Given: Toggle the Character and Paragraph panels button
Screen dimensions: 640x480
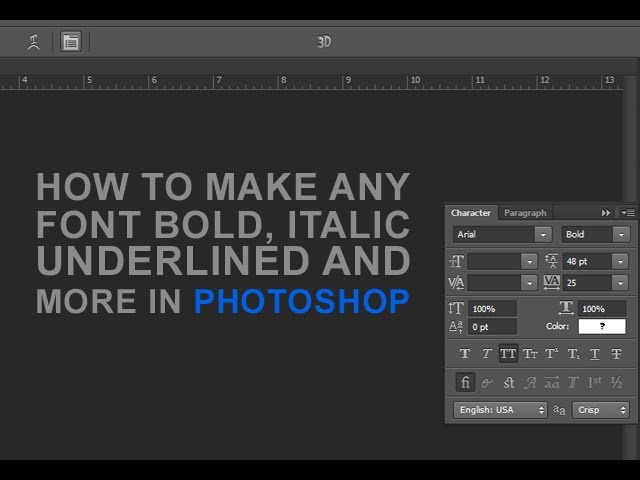Looking at the screenshot, I should point(71,42).
